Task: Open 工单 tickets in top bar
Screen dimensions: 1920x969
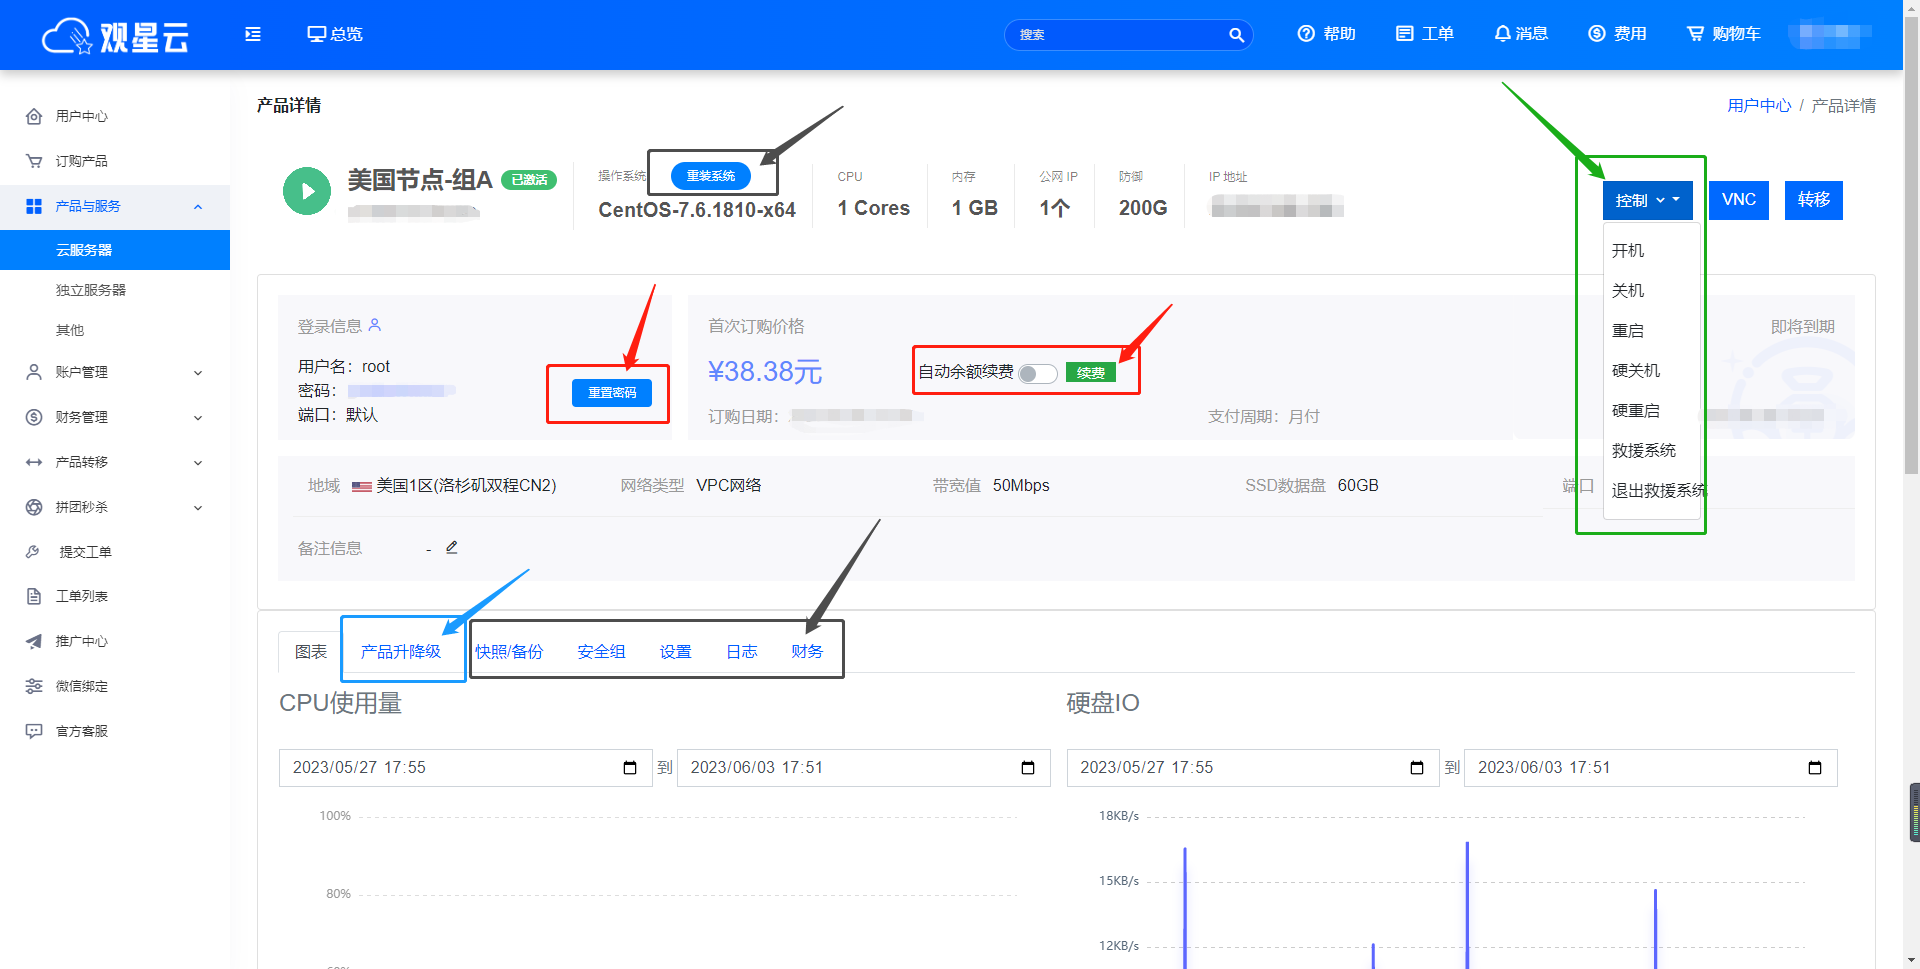Action: 1424,34
